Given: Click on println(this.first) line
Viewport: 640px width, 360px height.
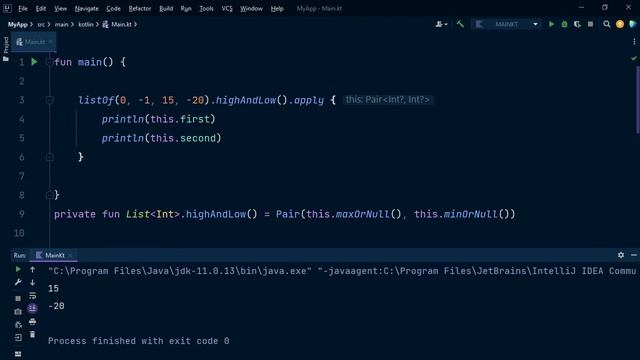Looking at the screenshot, I should click(x=158, y=119).
